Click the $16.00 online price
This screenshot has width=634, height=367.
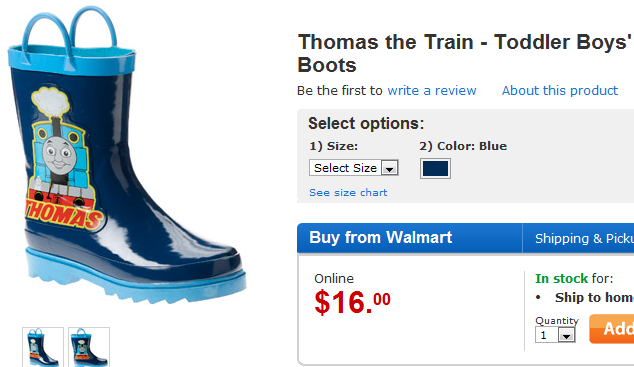point(352,302)
